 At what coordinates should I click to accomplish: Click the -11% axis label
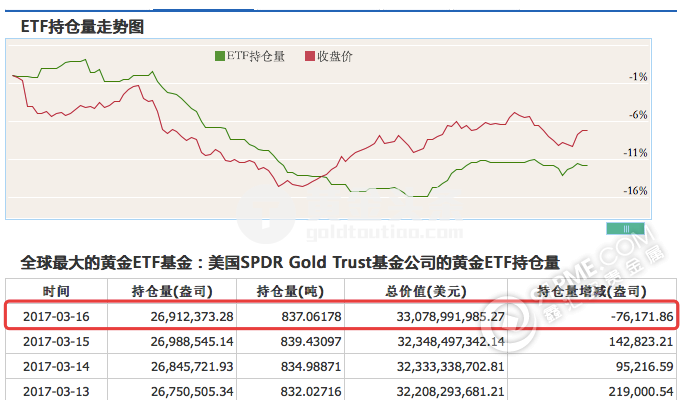click(635, 153)
